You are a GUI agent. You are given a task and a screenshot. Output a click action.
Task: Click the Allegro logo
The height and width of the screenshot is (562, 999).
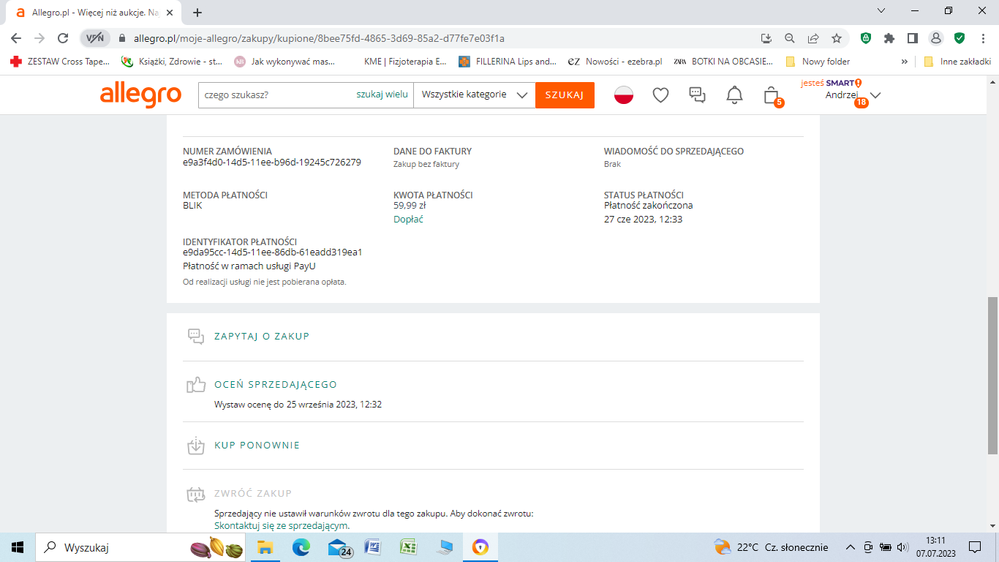[140, 95]
